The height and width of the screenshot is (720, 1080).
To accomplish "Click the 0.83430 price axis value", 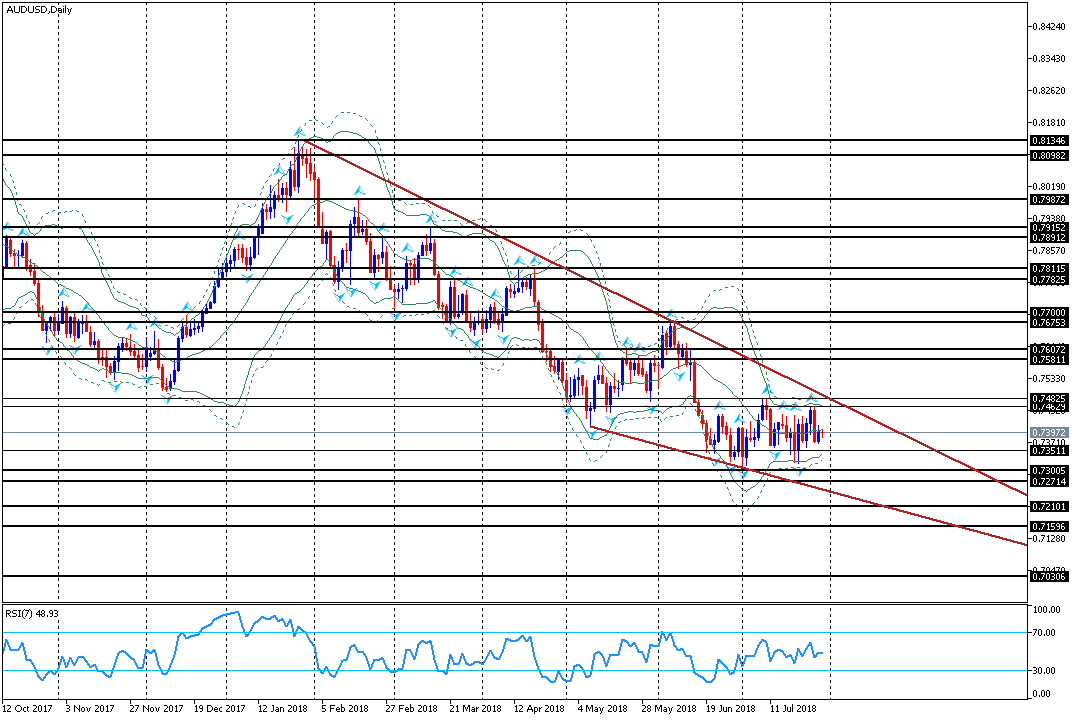I will click(1048, 59).
